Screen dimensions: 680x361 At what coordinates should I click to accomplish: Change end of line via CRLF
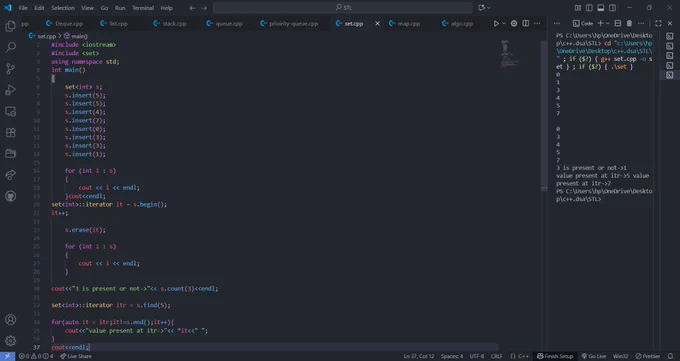(497, 356)
